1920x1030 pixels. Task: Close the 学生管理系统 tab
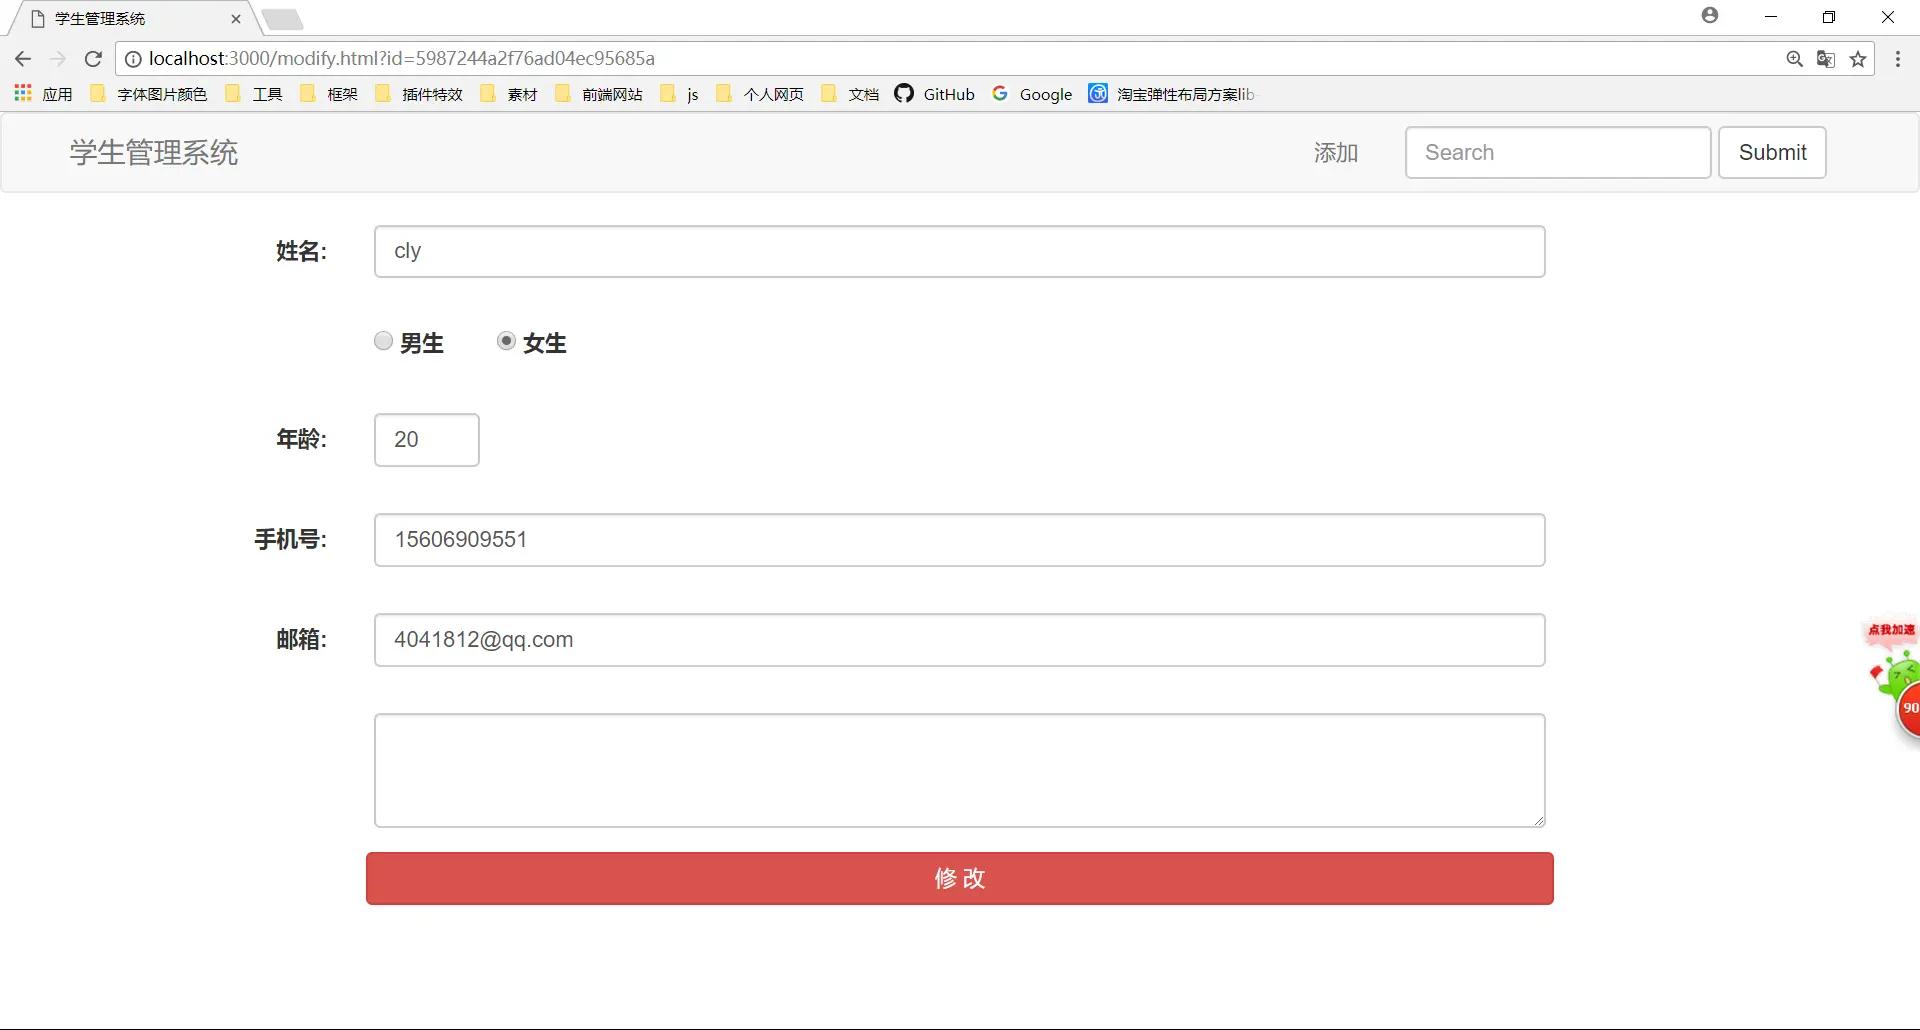[x=236, y=19]
